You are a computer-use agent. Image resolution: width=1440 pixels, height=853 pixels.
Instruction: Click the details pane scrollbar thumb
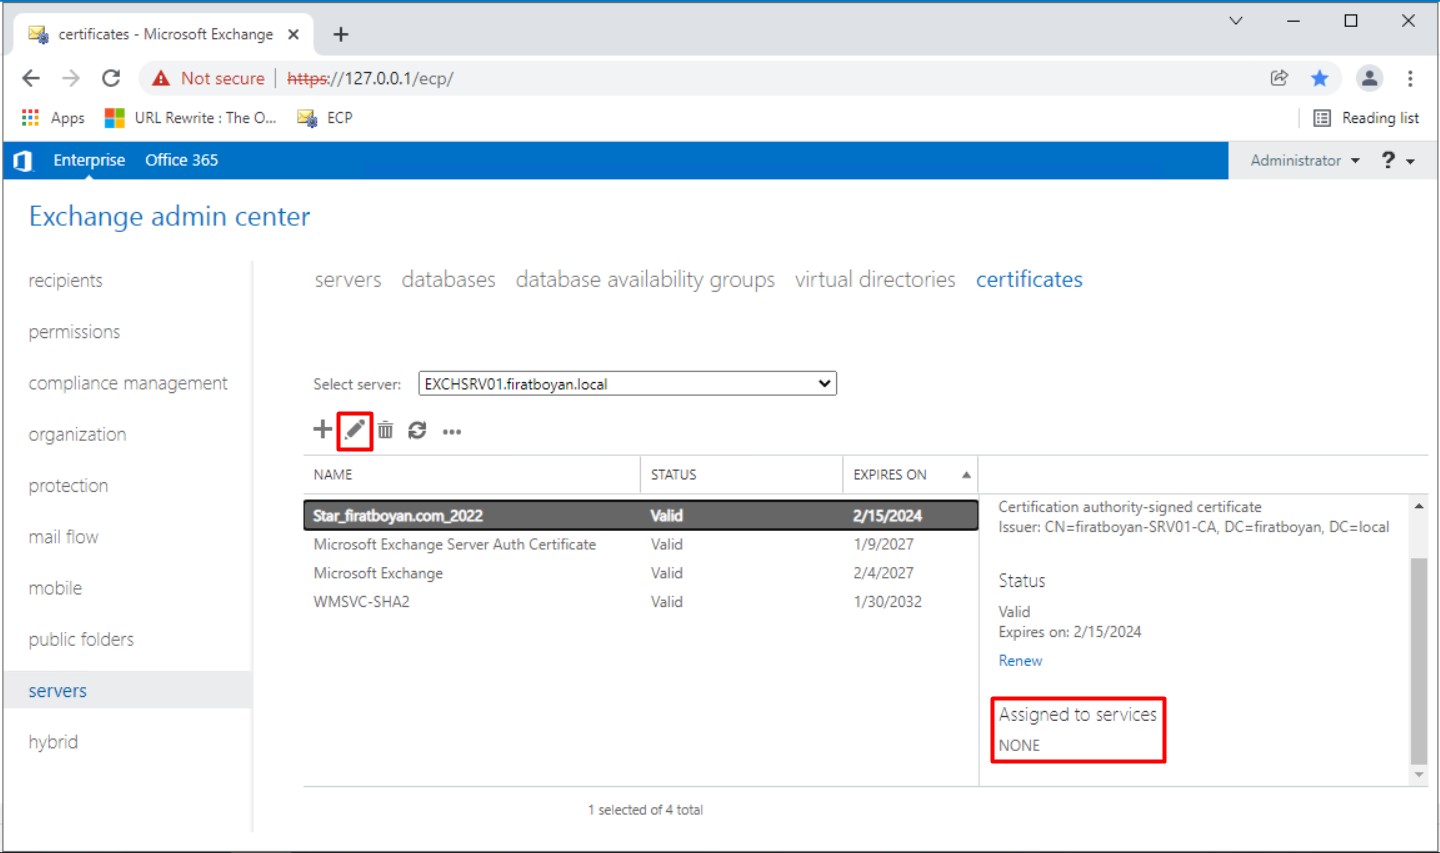tap(1419, 661)
